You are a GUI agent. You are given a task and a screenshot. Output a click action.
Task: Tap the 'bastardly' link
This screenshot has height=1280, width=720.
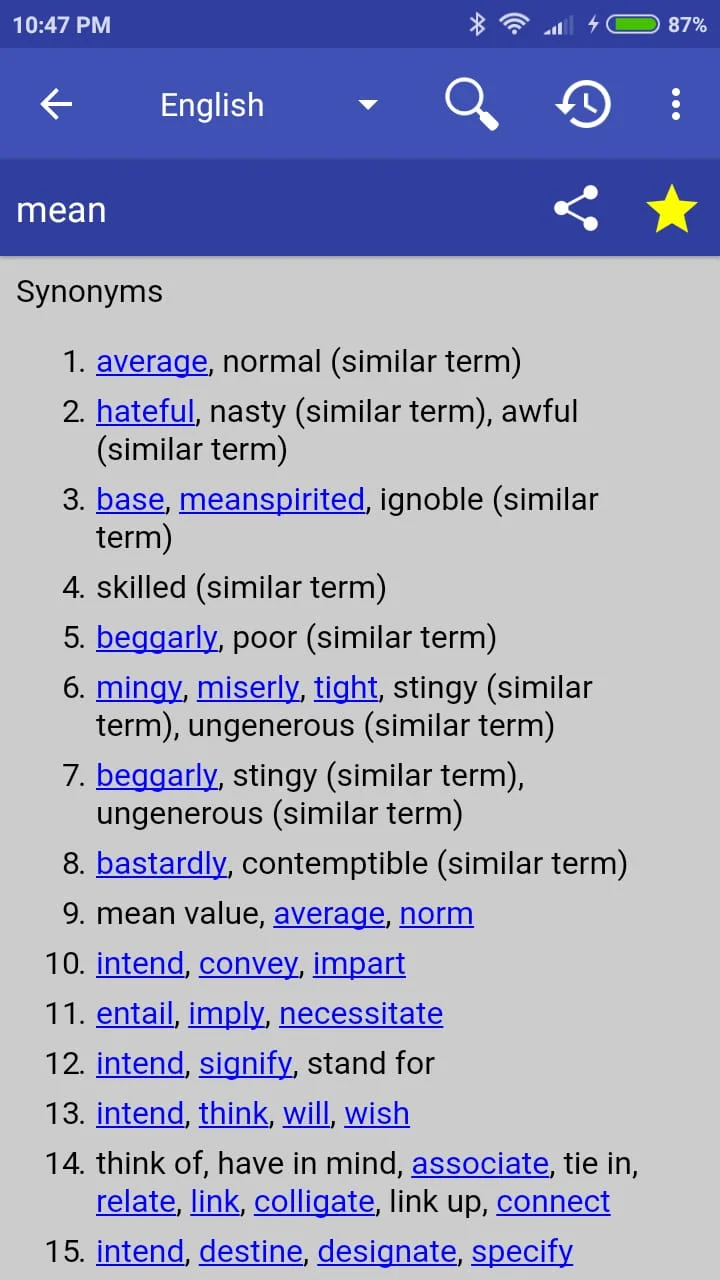coord(161,863)
